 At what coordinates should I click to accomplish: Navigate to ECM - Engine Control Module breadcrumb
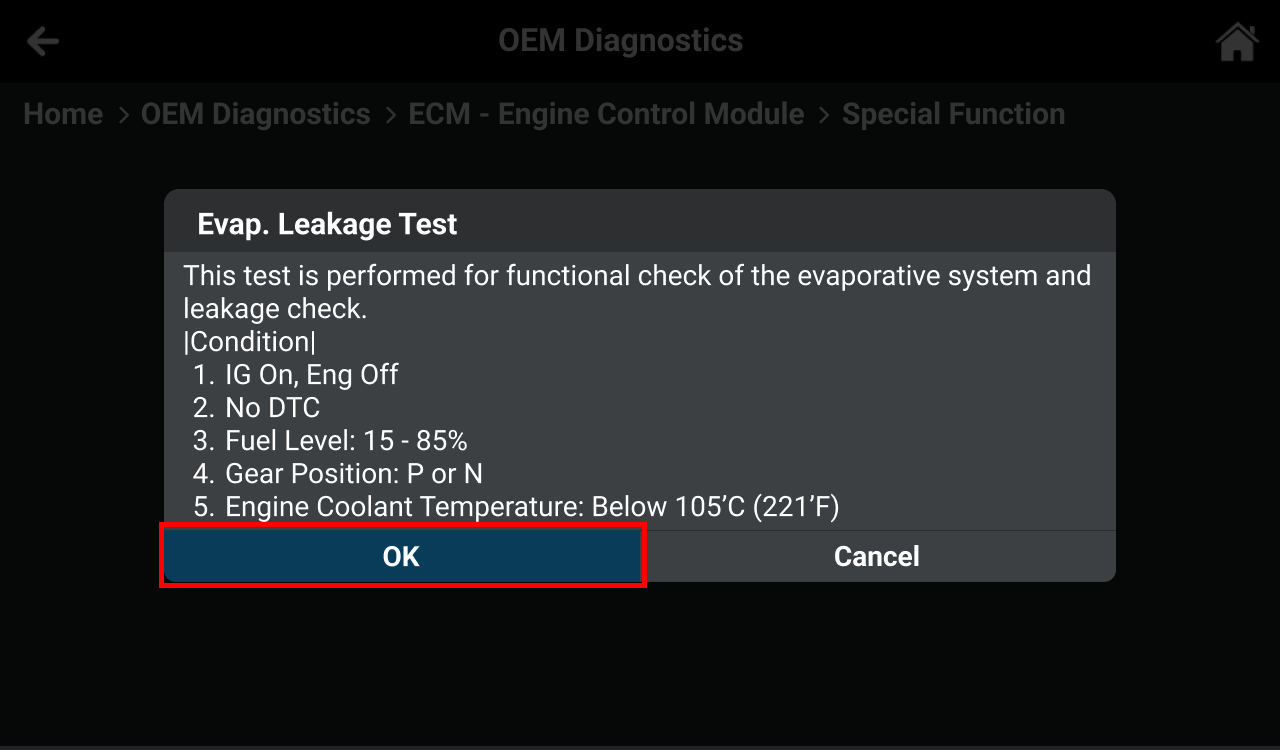tap(606, 114)
